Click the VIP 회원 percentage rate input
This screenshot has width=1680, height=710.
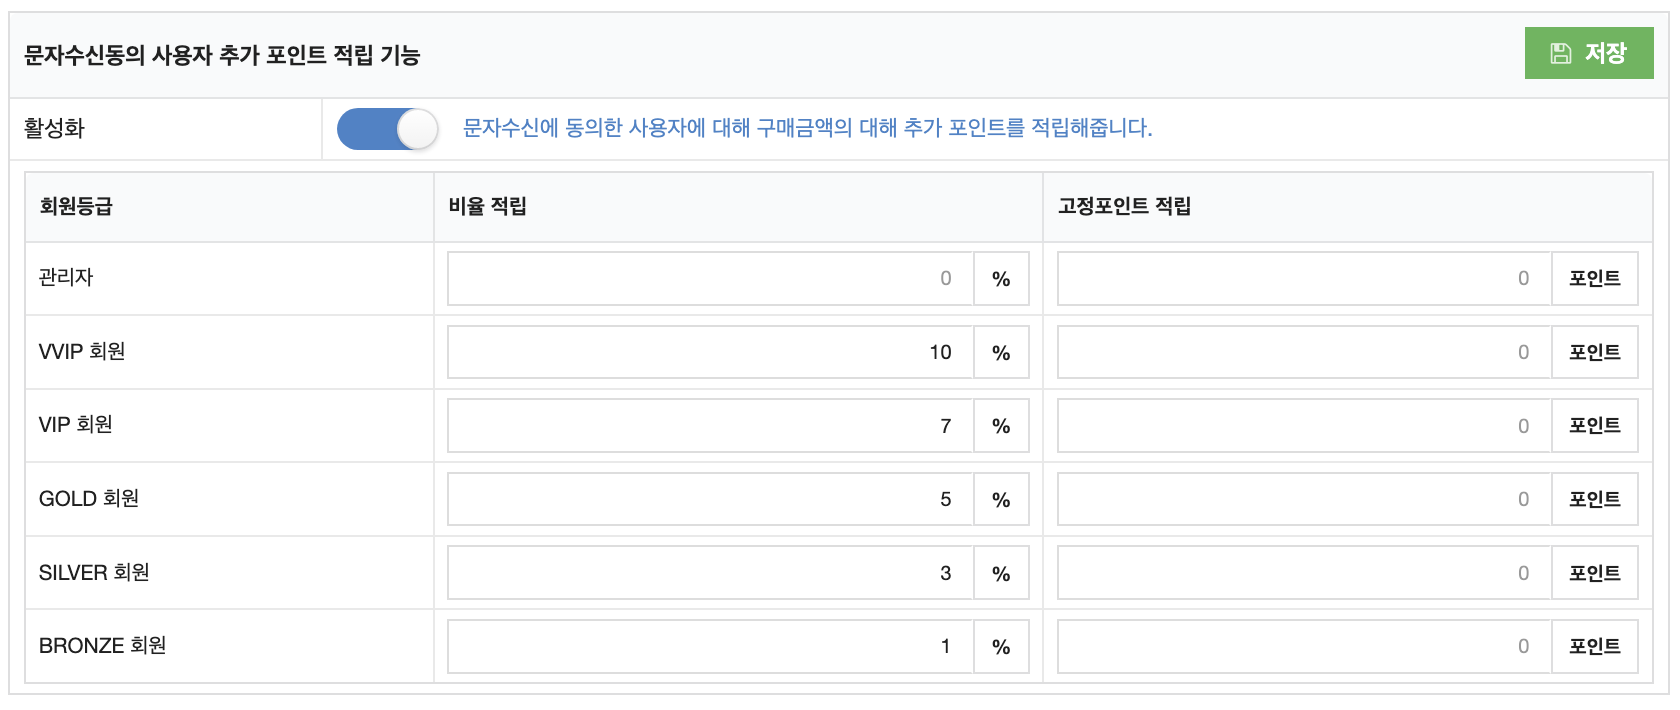[711, 426]
